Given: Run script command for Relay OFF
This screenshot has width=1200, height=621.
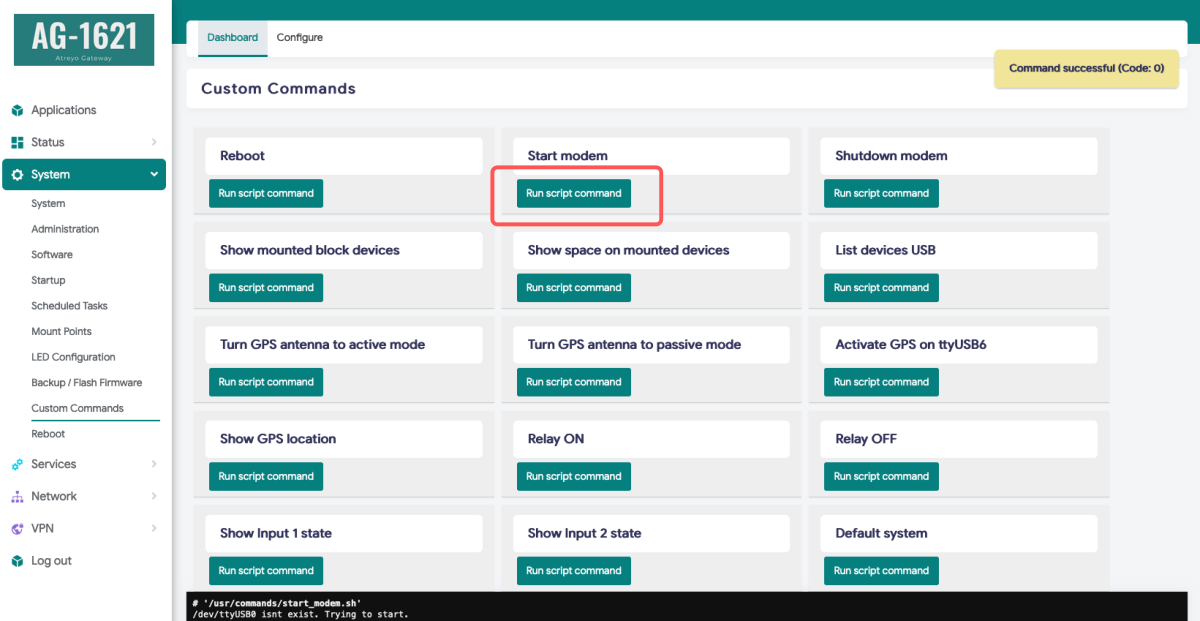Looking at the screenshot, I should click(881, 476).
